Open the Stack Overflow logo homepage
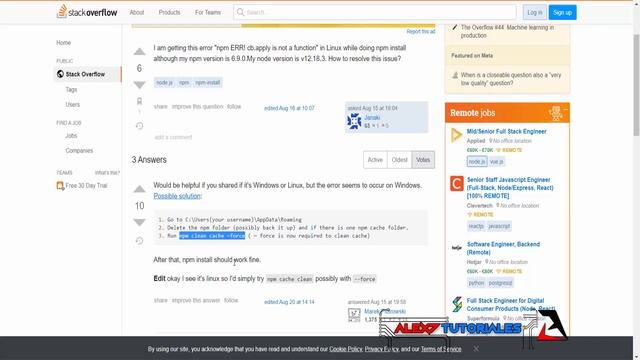This screenshot has width=640, height=360. click(87, 12)
